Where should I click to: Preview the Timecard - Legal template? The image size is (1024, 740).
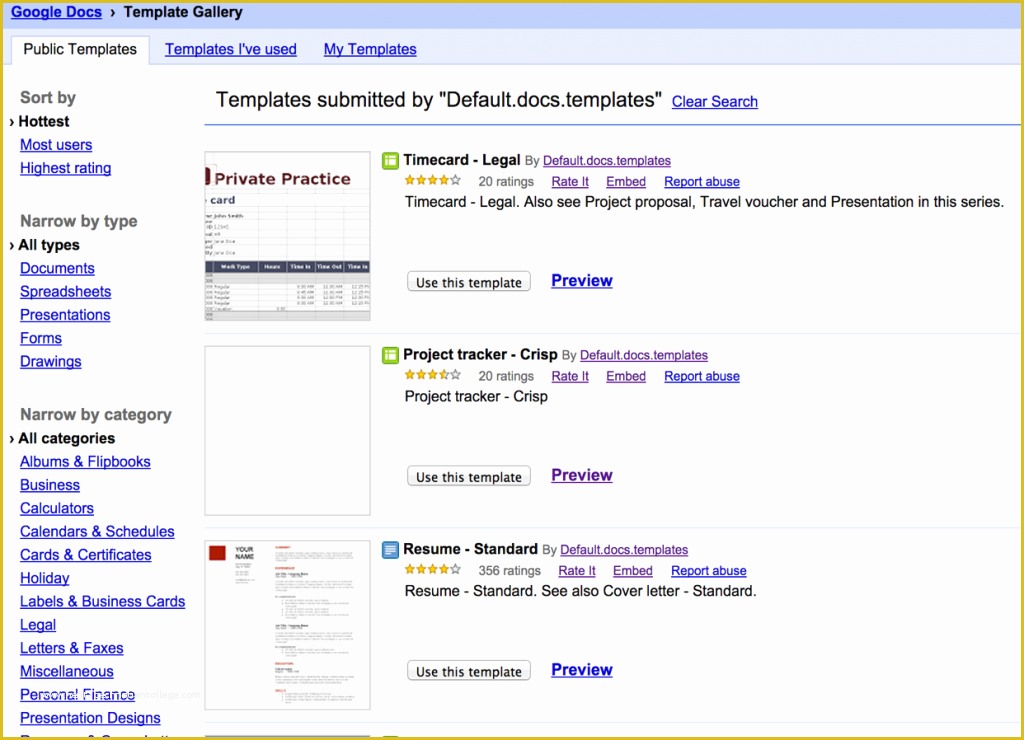[582, 281]
